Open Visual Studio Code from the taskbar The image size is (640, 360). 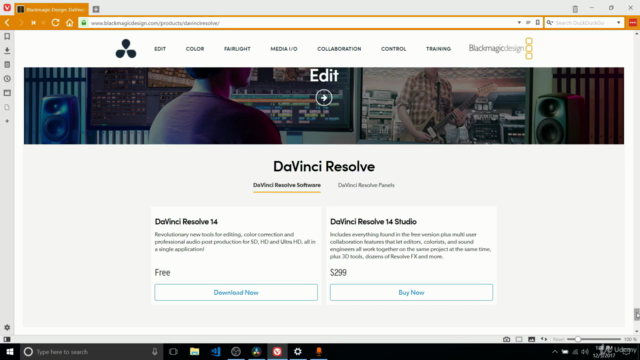point(215,352)
